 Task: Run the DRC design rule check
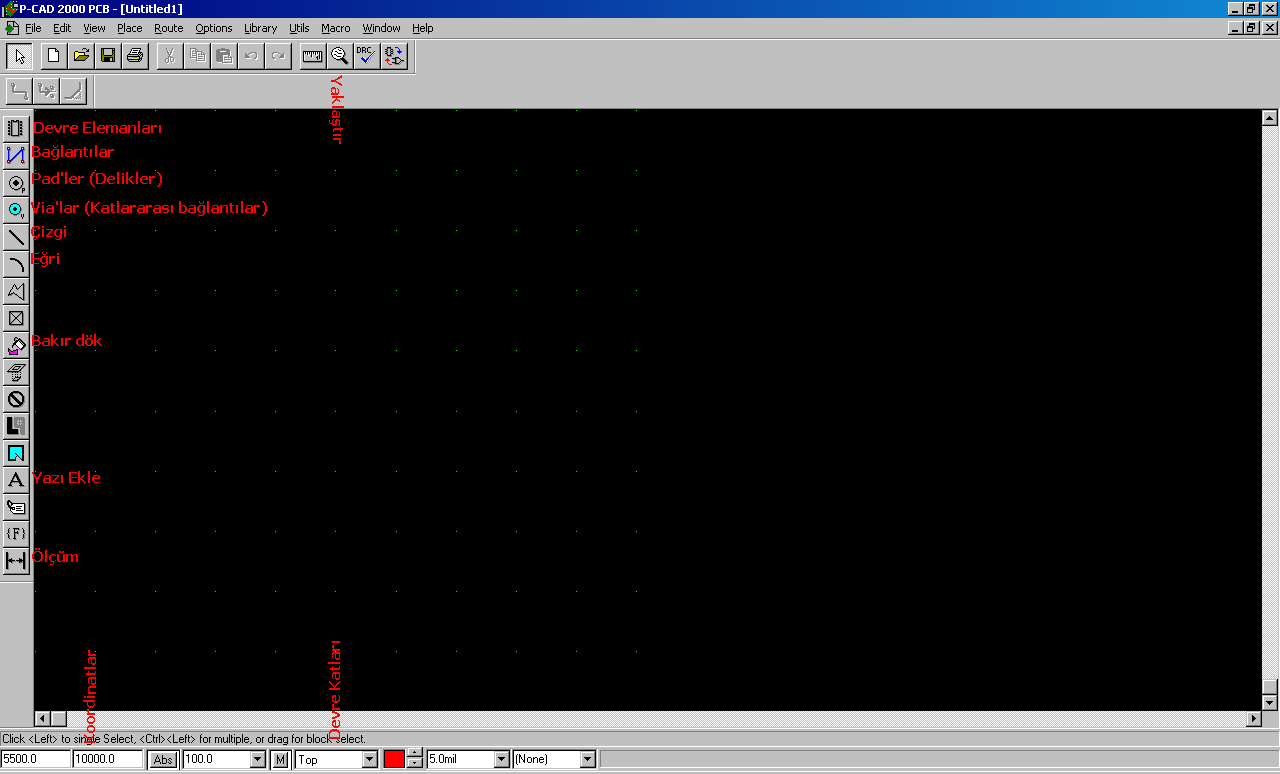(x=367, y=56)
